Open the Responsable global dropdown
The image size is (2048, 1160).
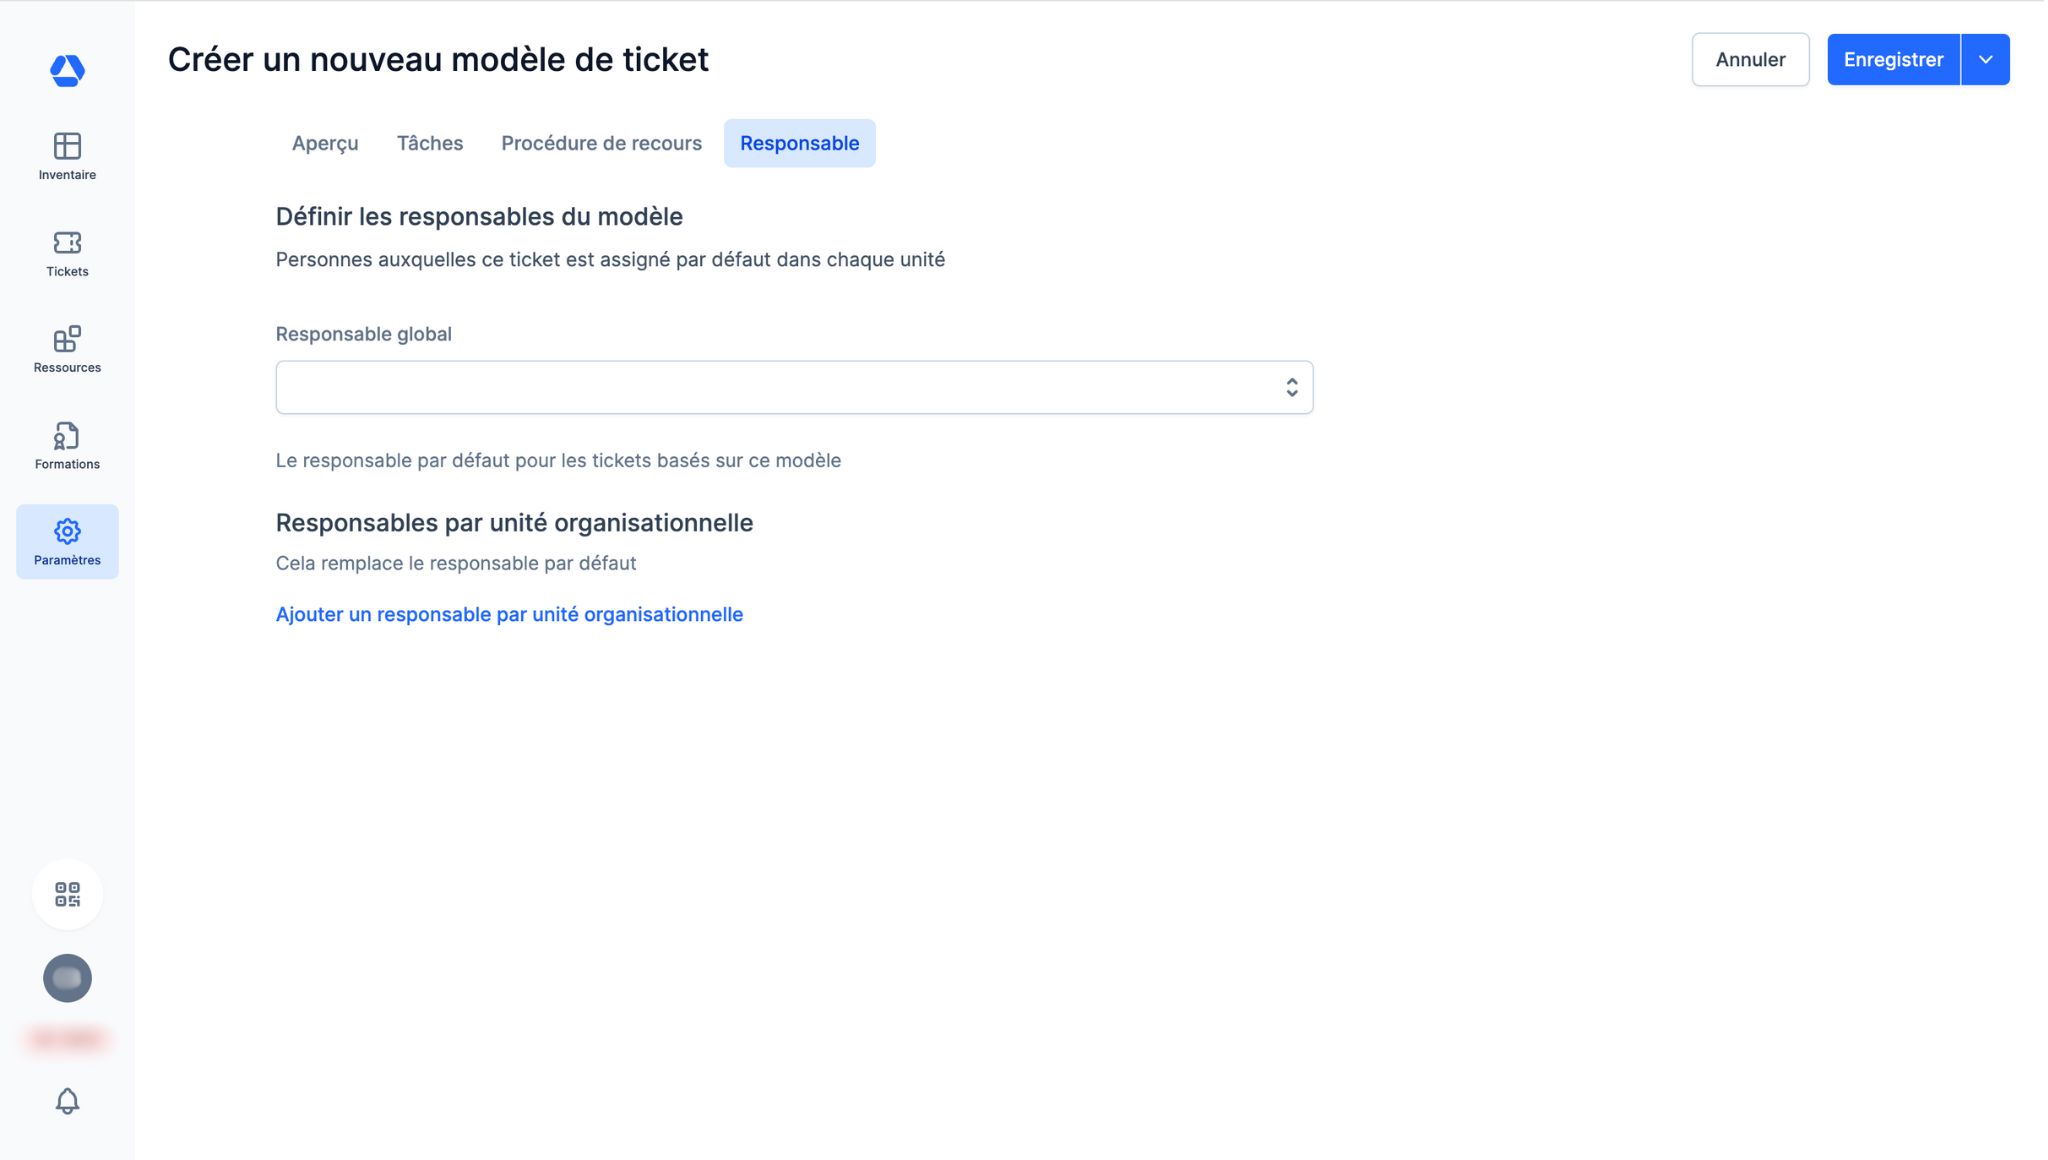click(780, 387)
